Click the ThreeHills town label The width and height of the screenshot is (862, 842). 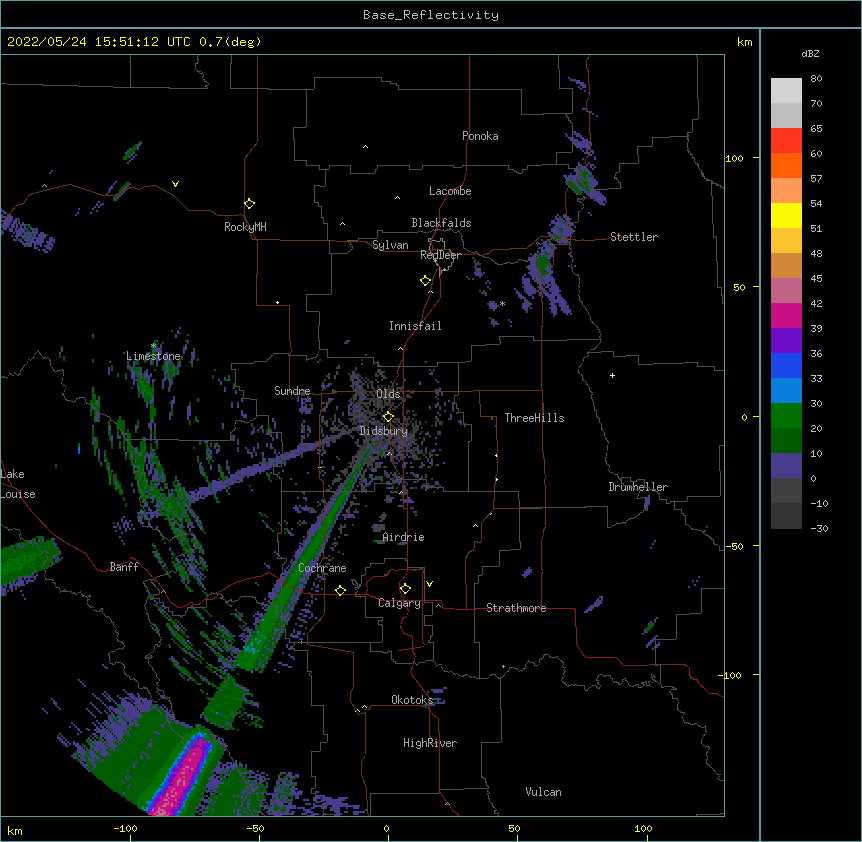point(534,418)
